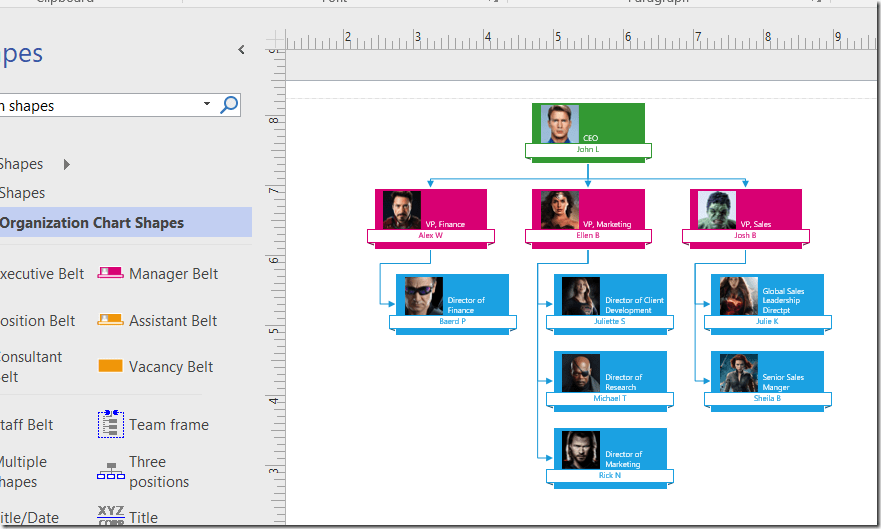This screenshot has height=529, width=881.
Task: Click the Assistant Belt label
Action: 173,321
